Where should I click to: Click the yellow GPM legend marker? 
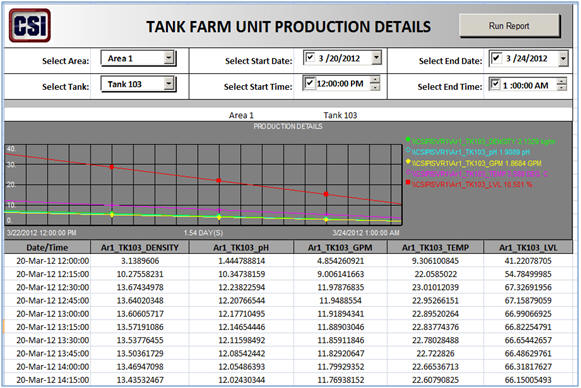(x=408, y=162)
